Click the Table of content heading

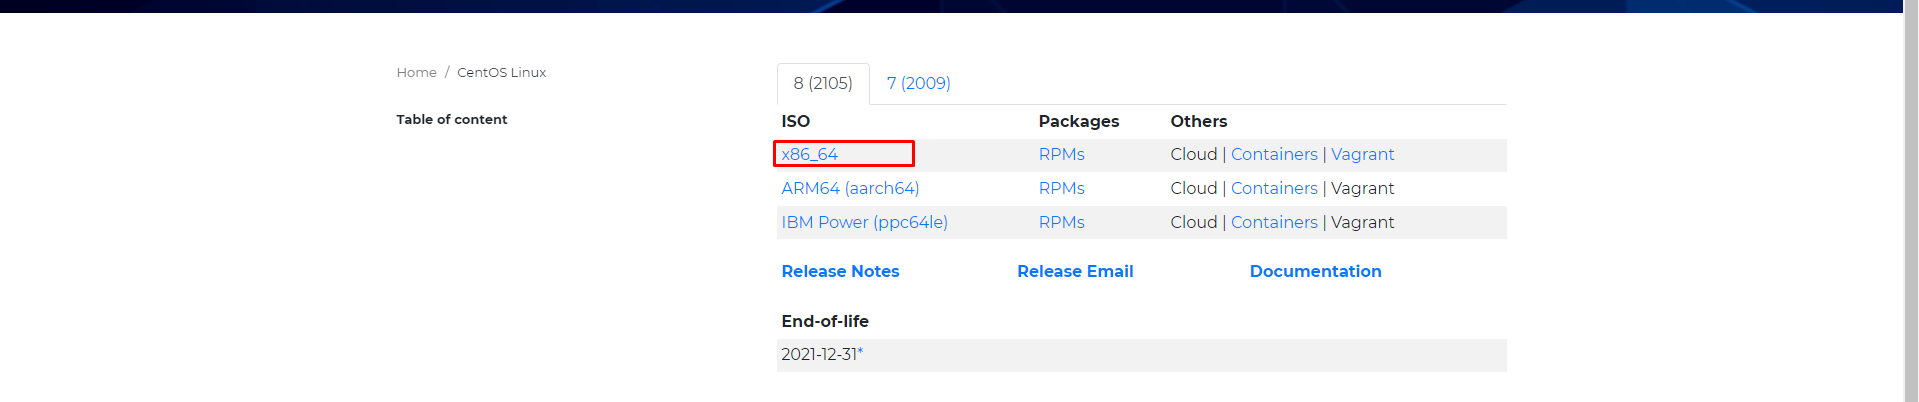(x=451, y=119)
